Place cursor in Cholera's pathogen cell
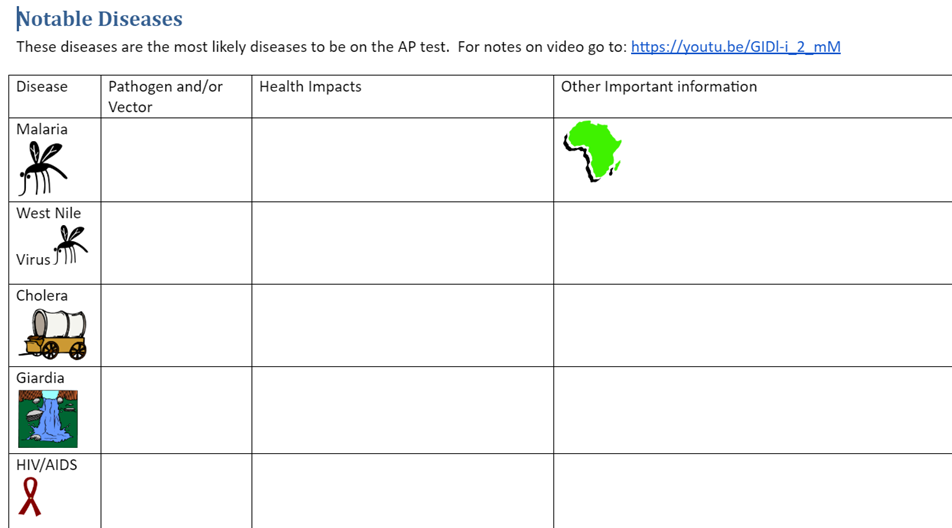The image size is (952, 528). pos(176,325)
